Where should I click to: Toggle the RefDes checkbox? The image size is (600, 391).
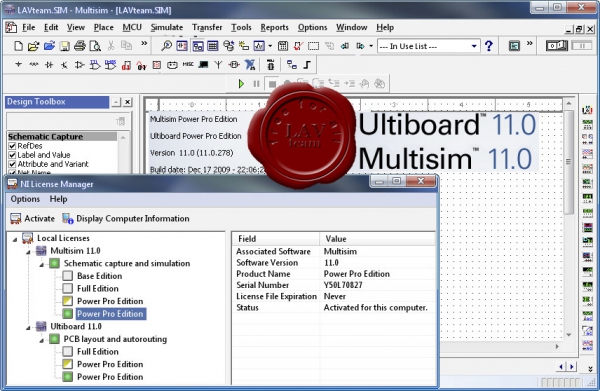[12, 146]
